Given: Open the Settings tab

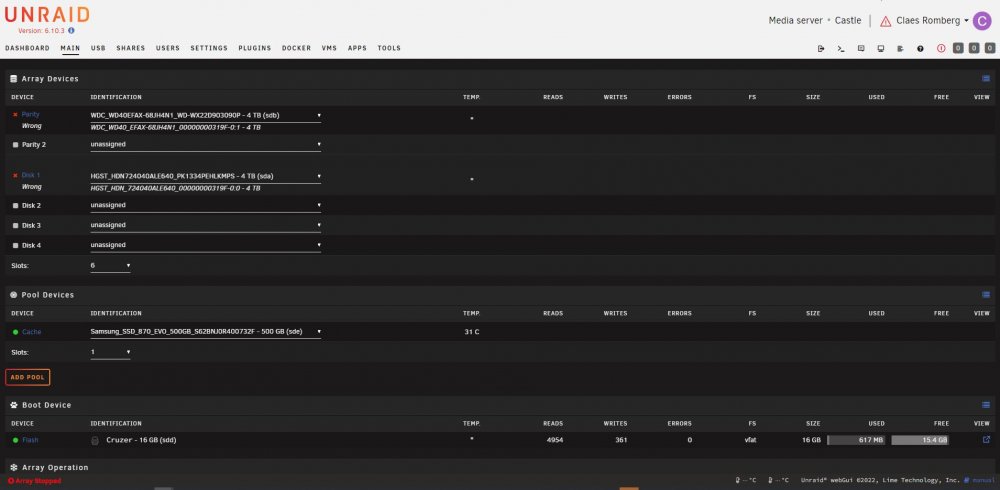Looking at the screenshot, I should [x=209, y=48].
